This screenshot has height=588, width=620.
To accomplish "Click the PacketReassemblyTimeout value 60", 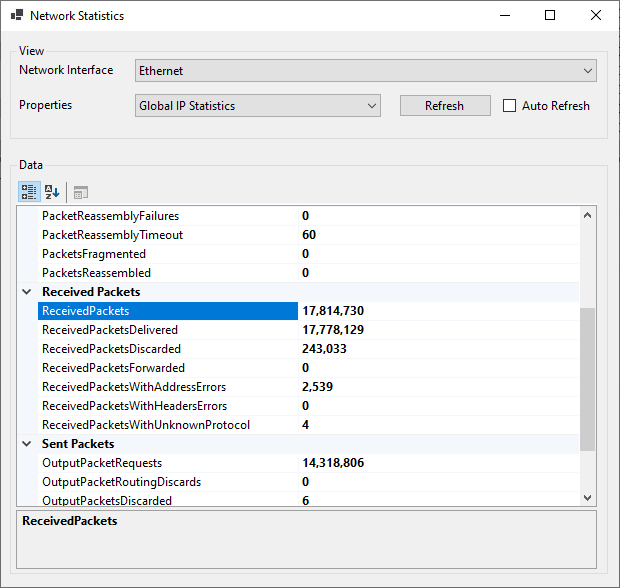I will click(x=309, y=235).
